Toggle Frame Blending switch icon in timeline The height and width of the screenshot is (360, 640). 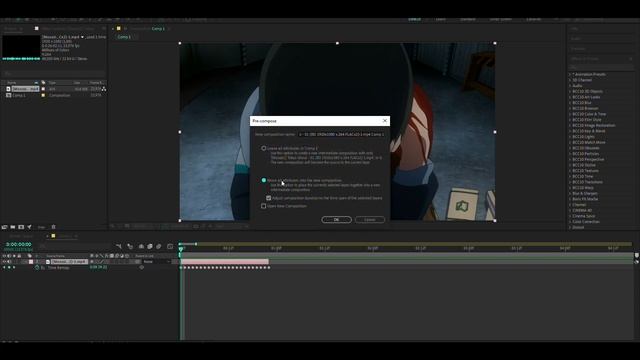[150, 247]
